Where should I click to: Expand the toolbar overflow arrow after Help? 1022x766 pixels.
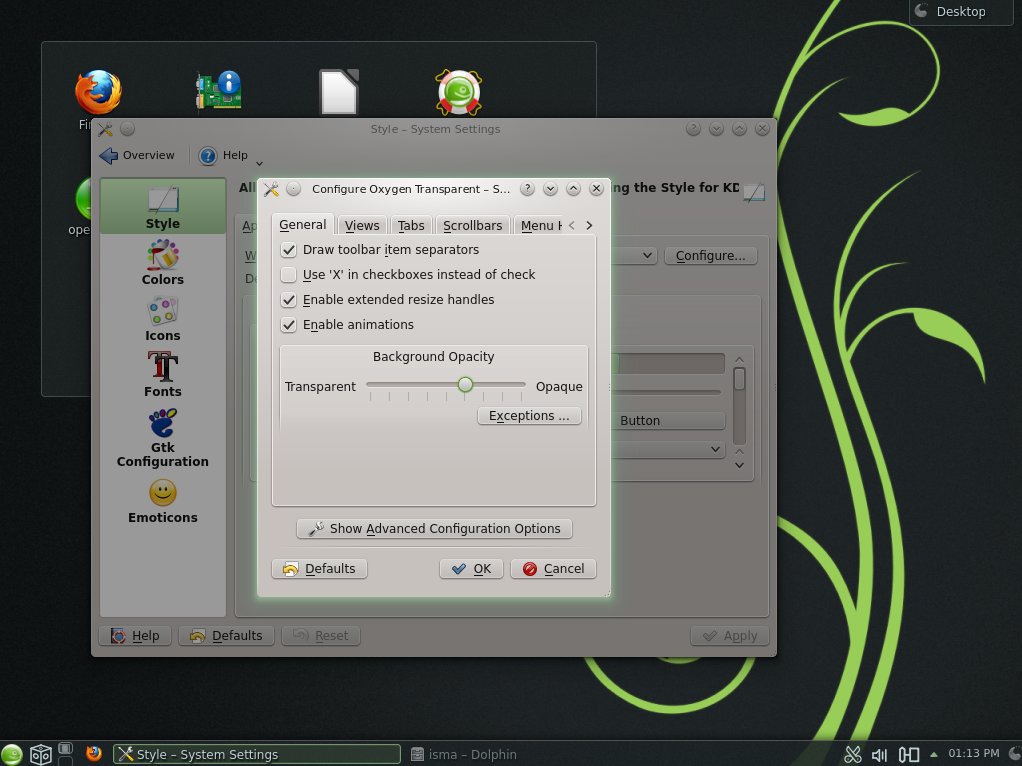259,163
